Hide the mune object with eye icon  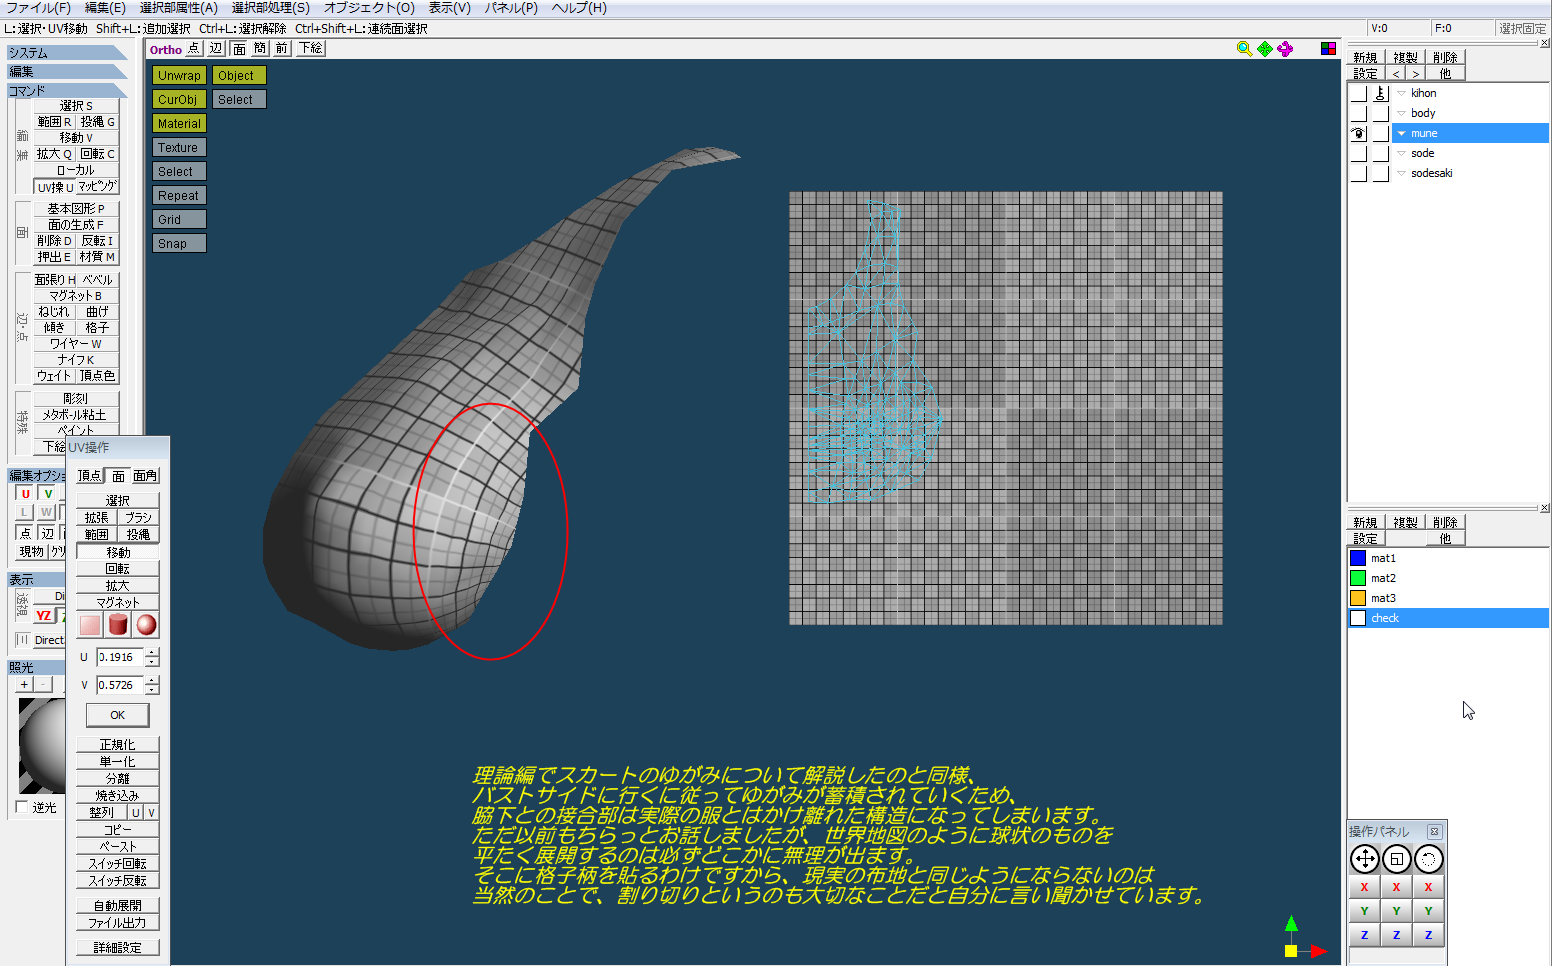pos(1358,133)
